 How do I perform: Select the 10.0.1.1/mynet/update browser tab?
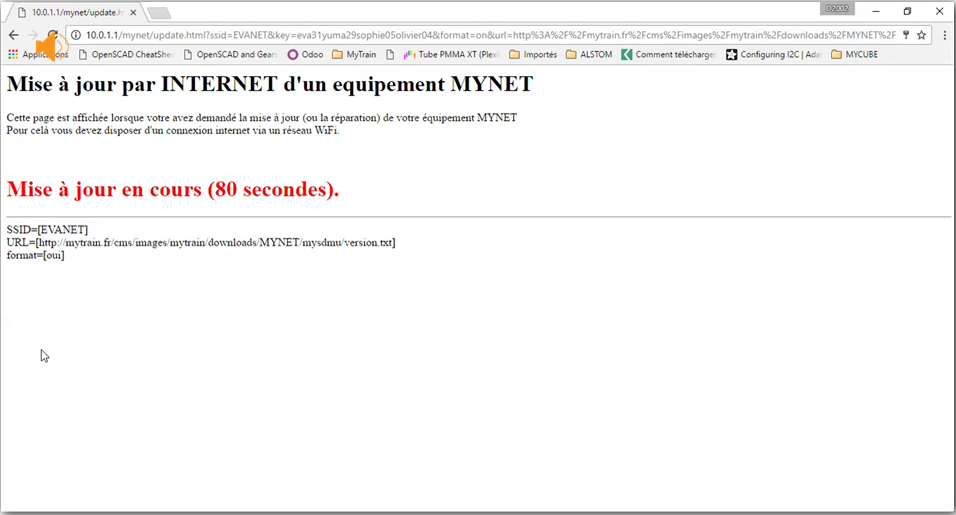(73, 12)
